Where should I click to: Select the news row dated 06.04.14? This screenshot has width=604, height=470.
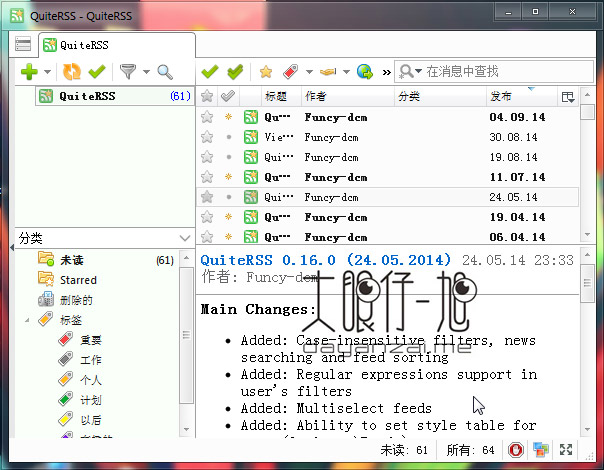tap(388, 237)
